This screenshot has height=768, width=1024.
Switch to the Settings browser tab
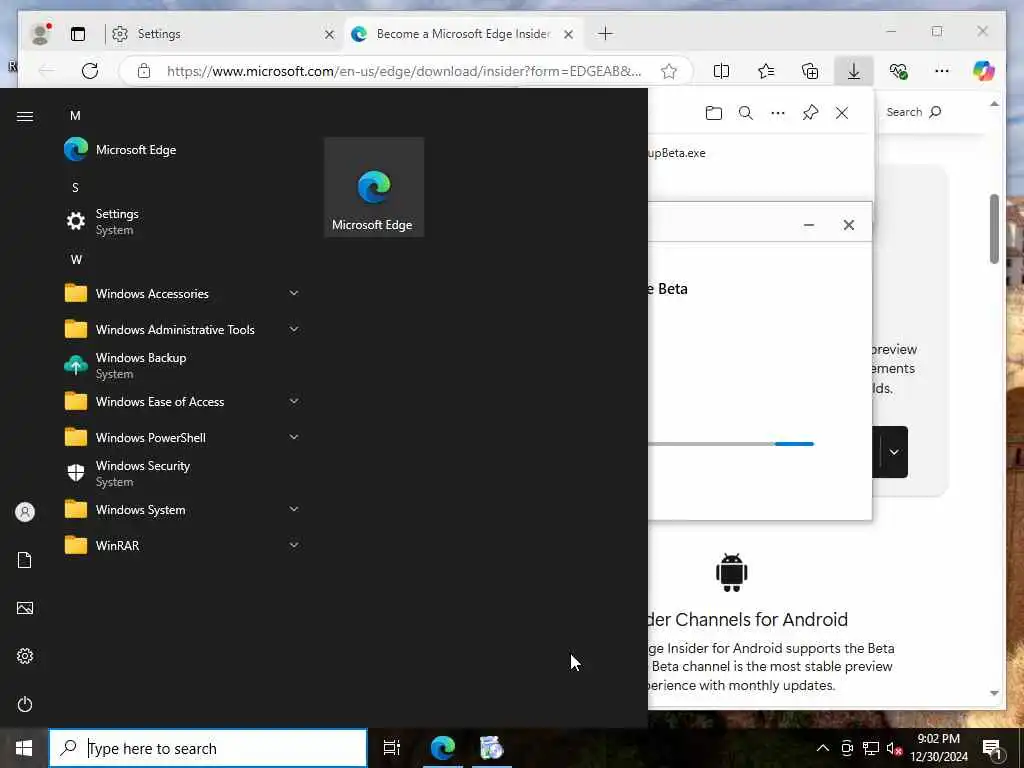(x=216, y=34)
